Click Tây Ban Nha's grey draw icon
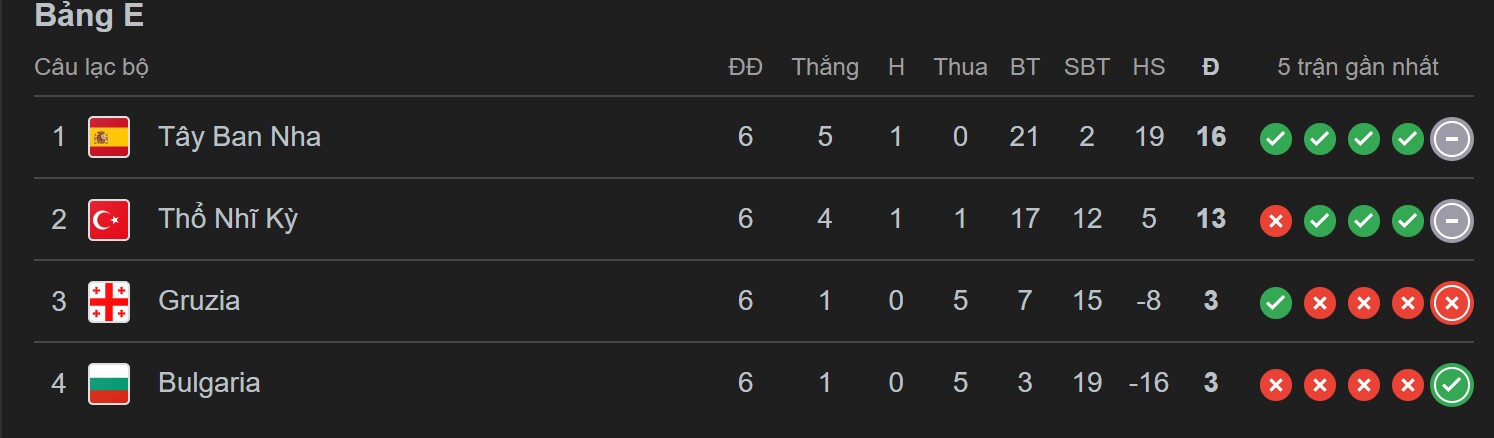Image resolution: width=1494 pixels, height=438 pixels. (x=1451, y=138)
